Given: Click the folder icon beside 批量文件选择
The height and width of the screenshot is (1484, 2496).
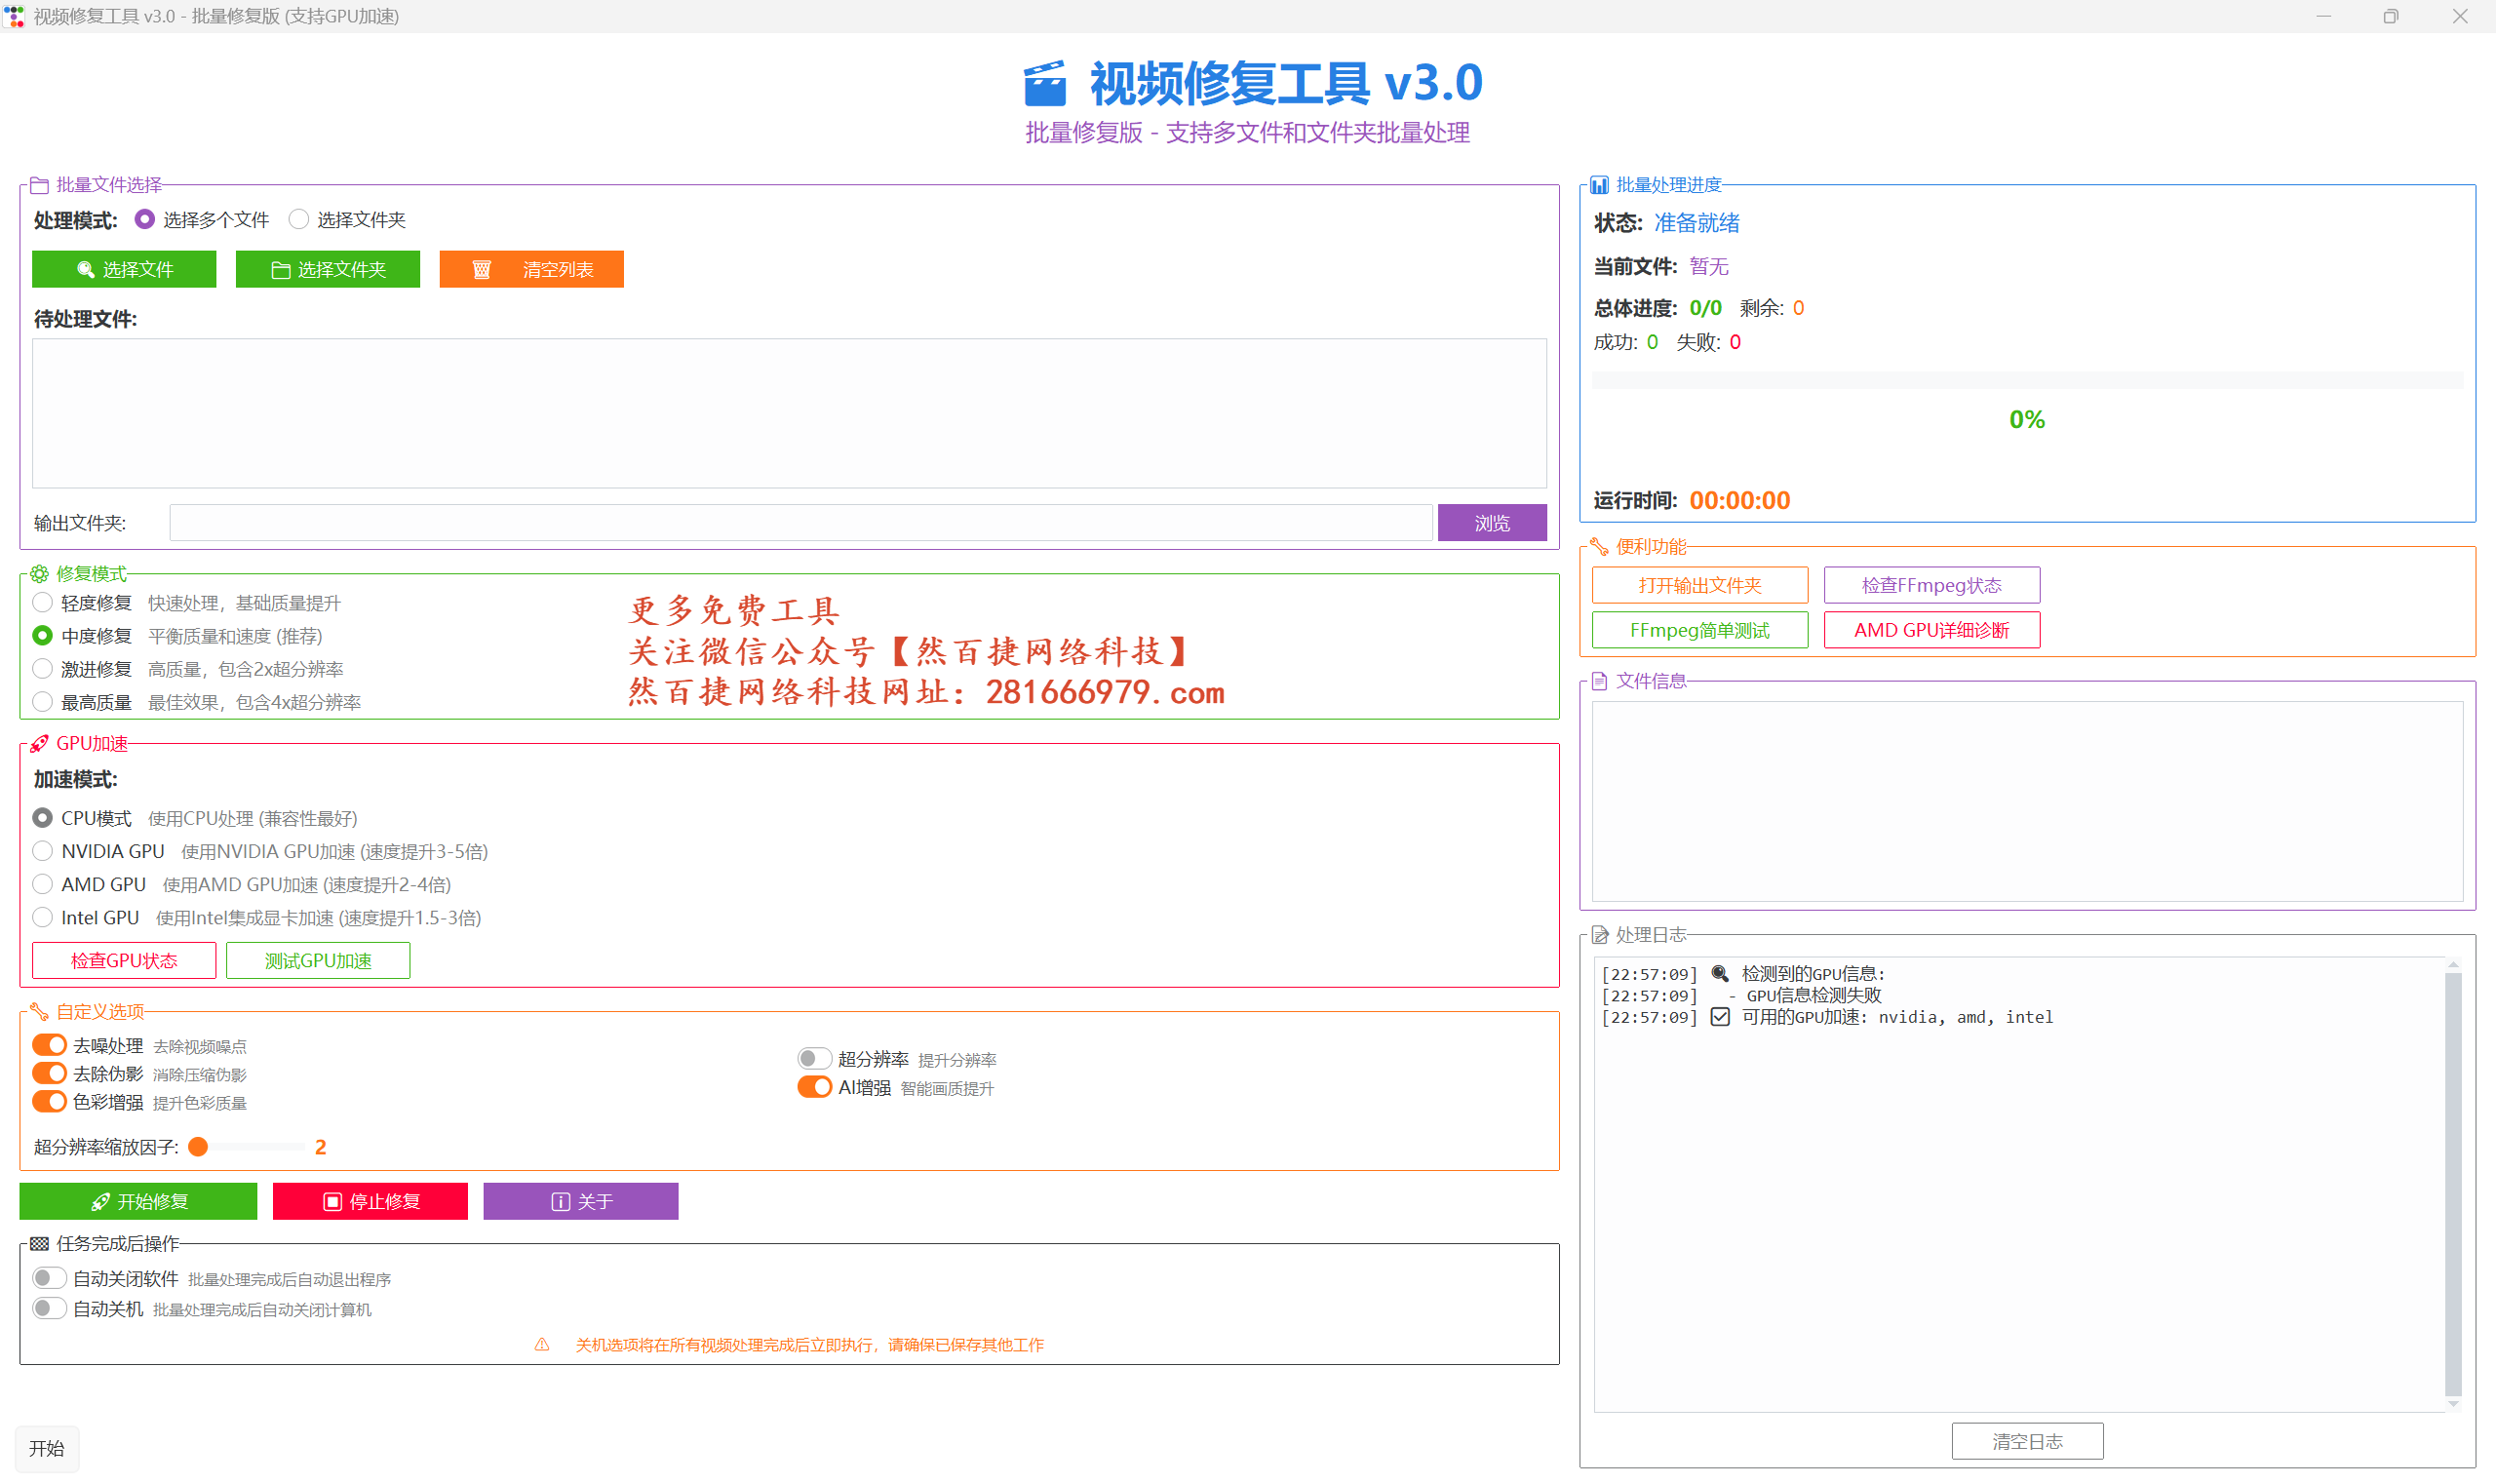Looking at the screenshot, I should pos(39,185).
